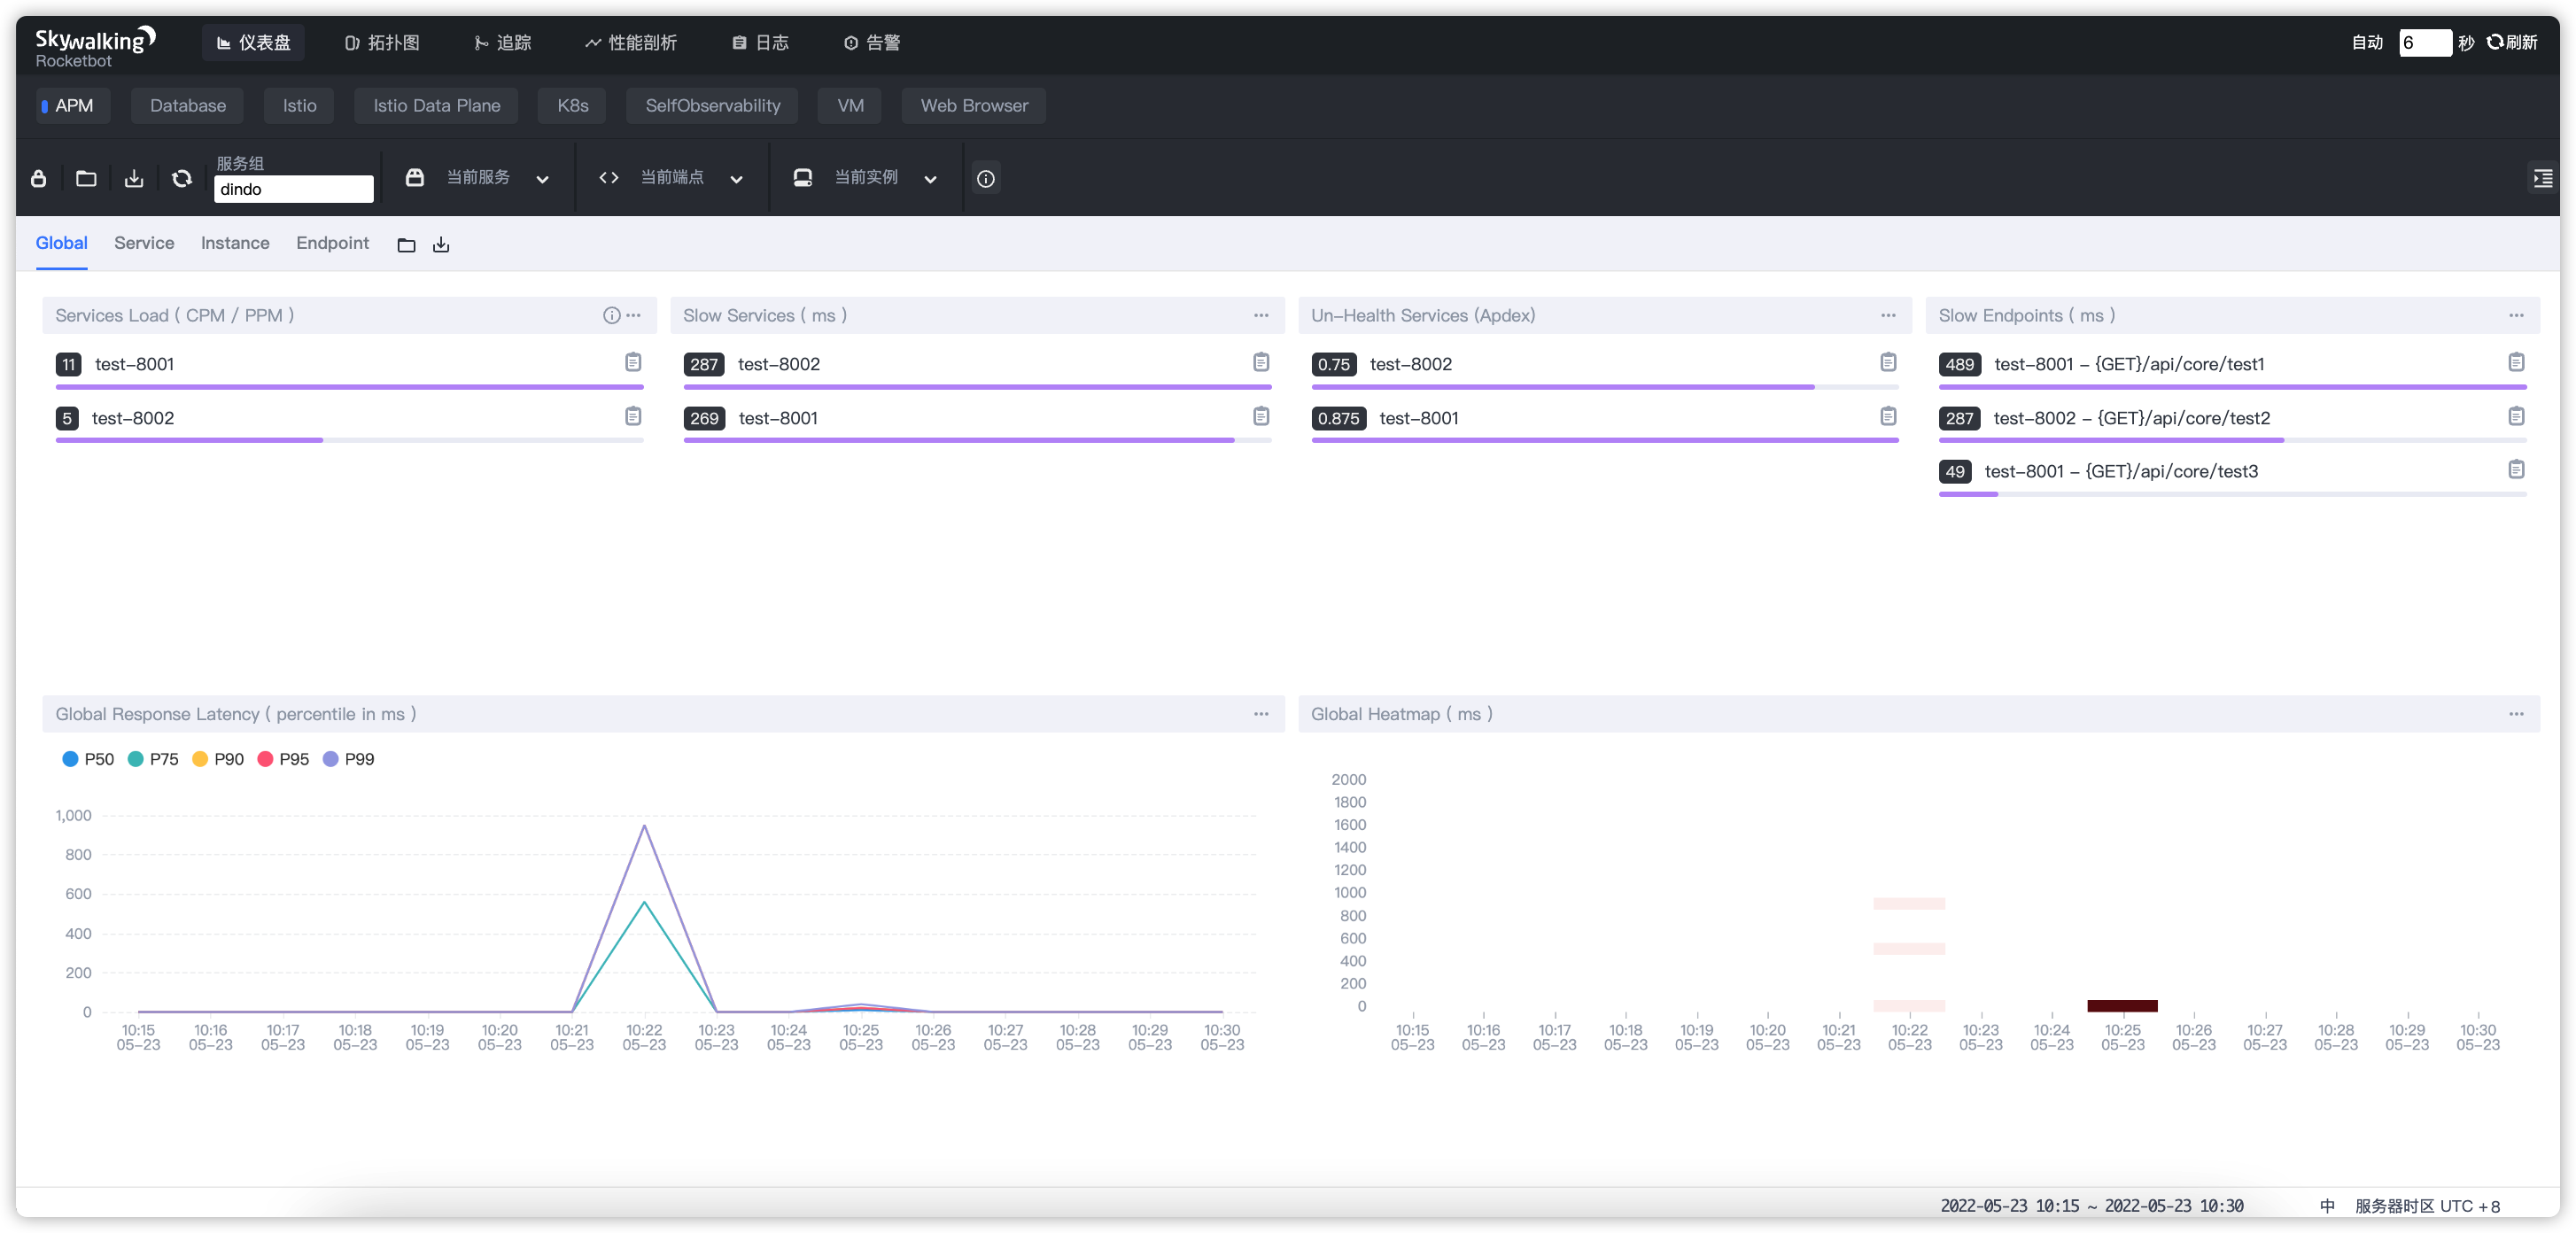Copy test-8001 name in Services Load
Screen dimensions: 2576x1233
pos(633,362)
